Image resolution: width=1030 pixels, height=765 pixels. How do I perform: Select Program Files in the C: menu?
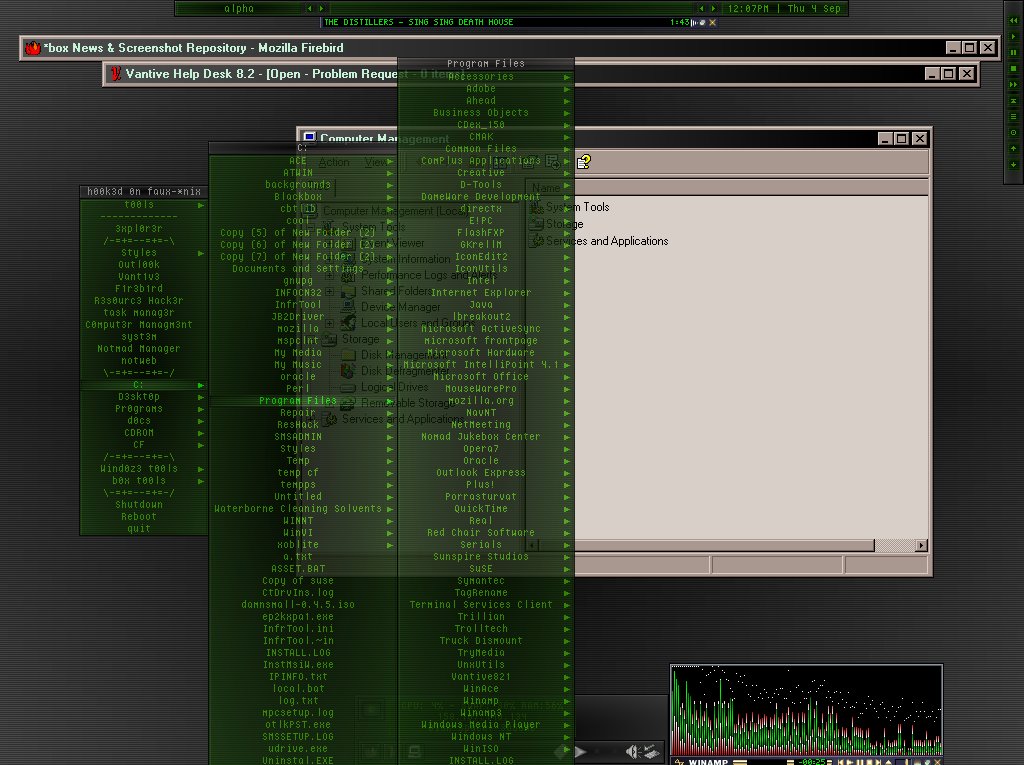(x=303, y=401)
